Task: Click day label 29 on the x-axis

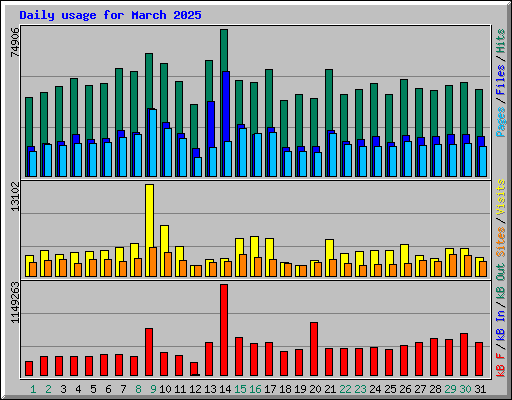Action: pyautogui.click(x=450, y=389)
